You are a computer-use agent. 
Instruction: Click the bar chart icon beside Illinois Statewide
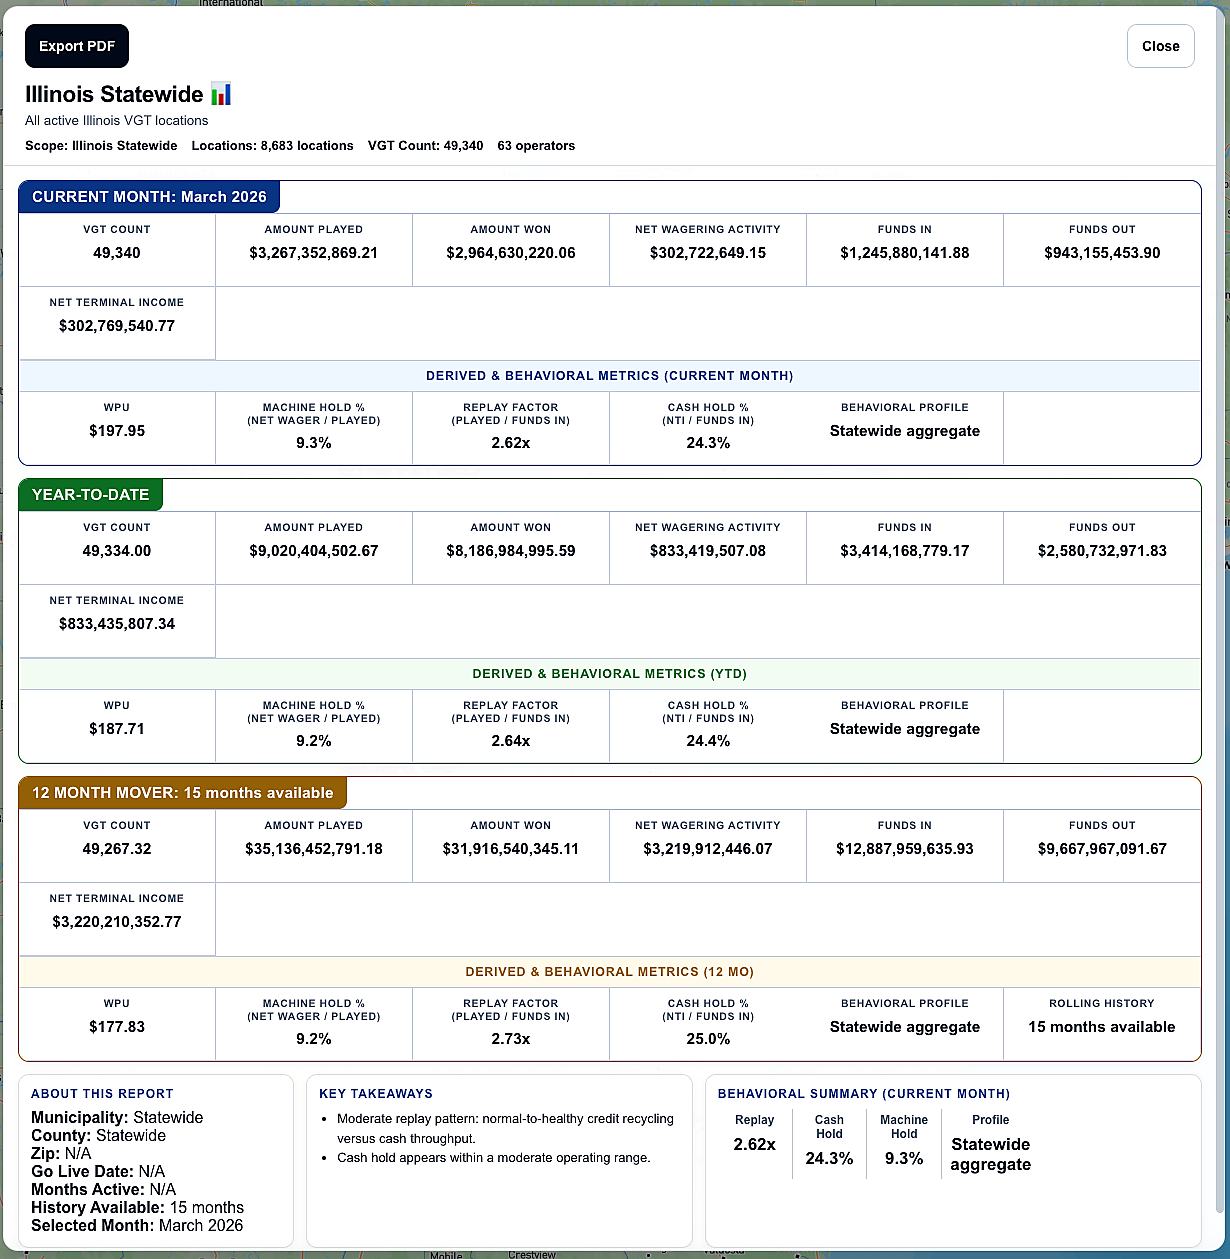[221, 94]
